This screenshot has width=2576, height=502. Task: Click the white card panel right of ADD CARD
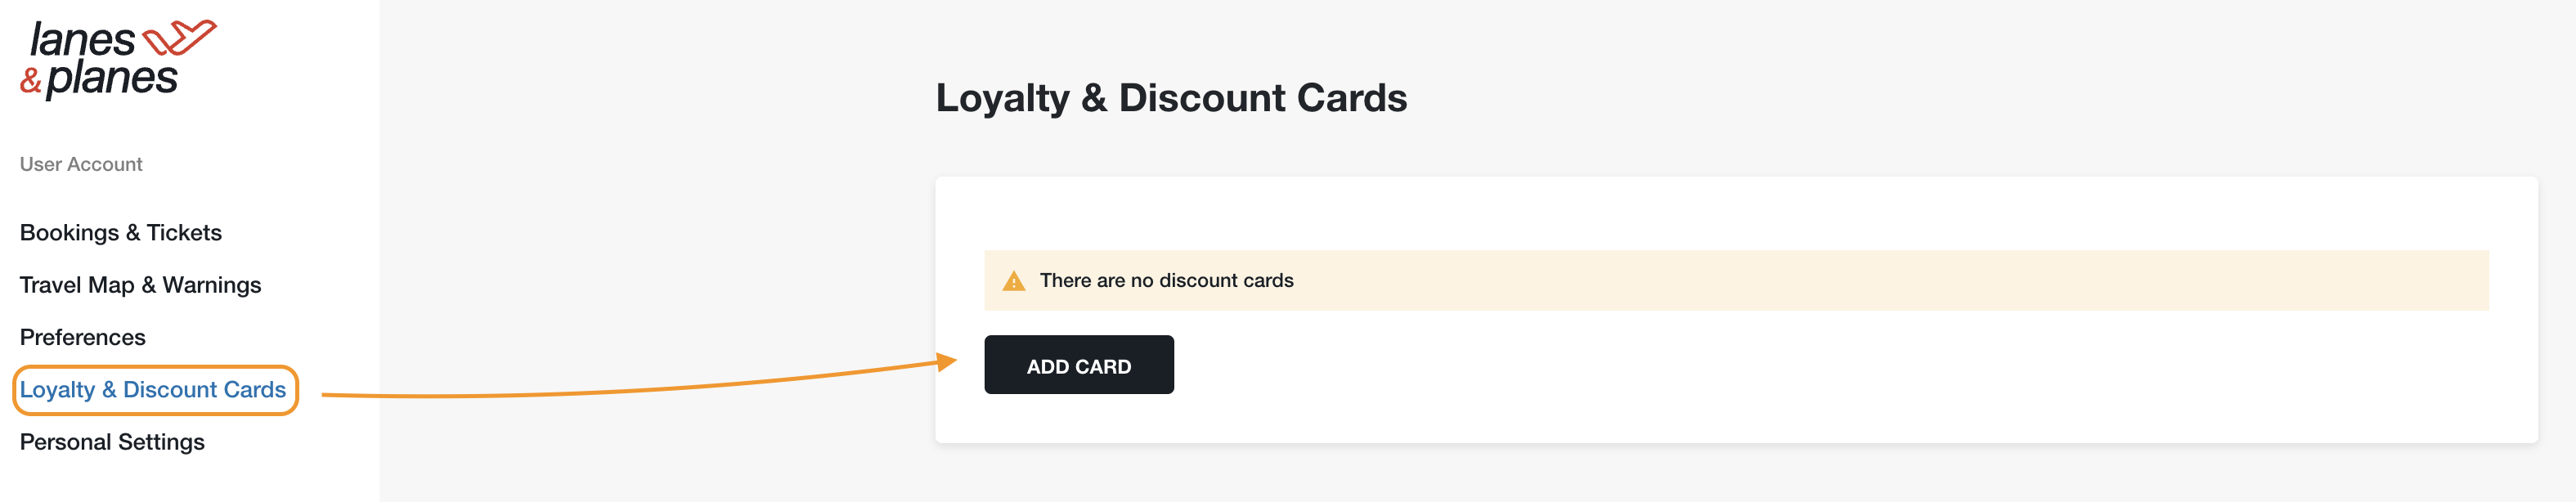click(x=1850, y=365)
